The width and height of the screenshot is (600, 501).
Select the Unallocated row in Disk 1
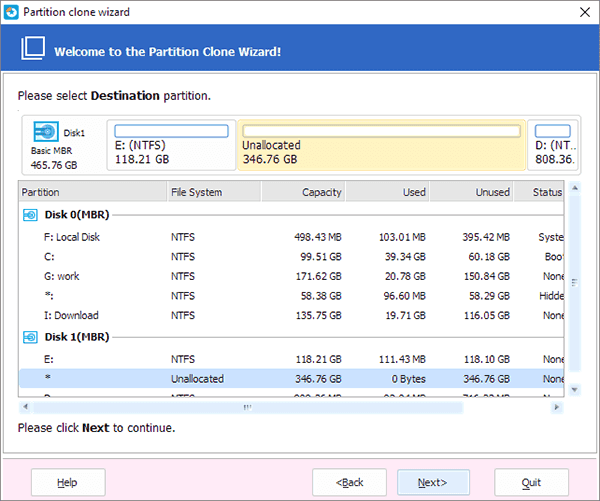[x=291, y=379]
